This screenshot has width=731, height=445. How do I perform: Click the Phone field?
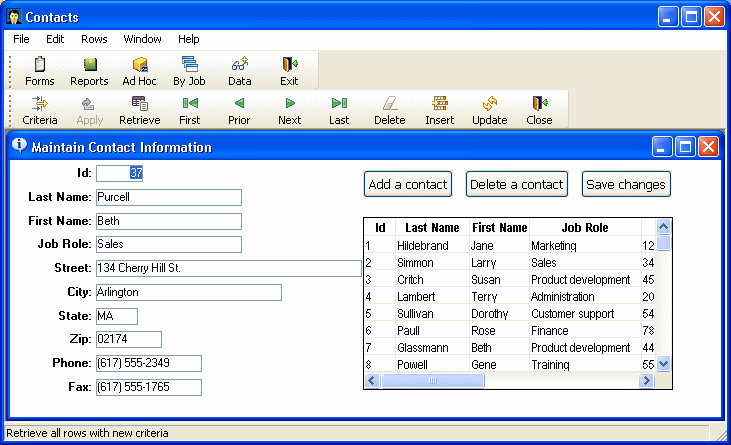(x=149, y=363)
